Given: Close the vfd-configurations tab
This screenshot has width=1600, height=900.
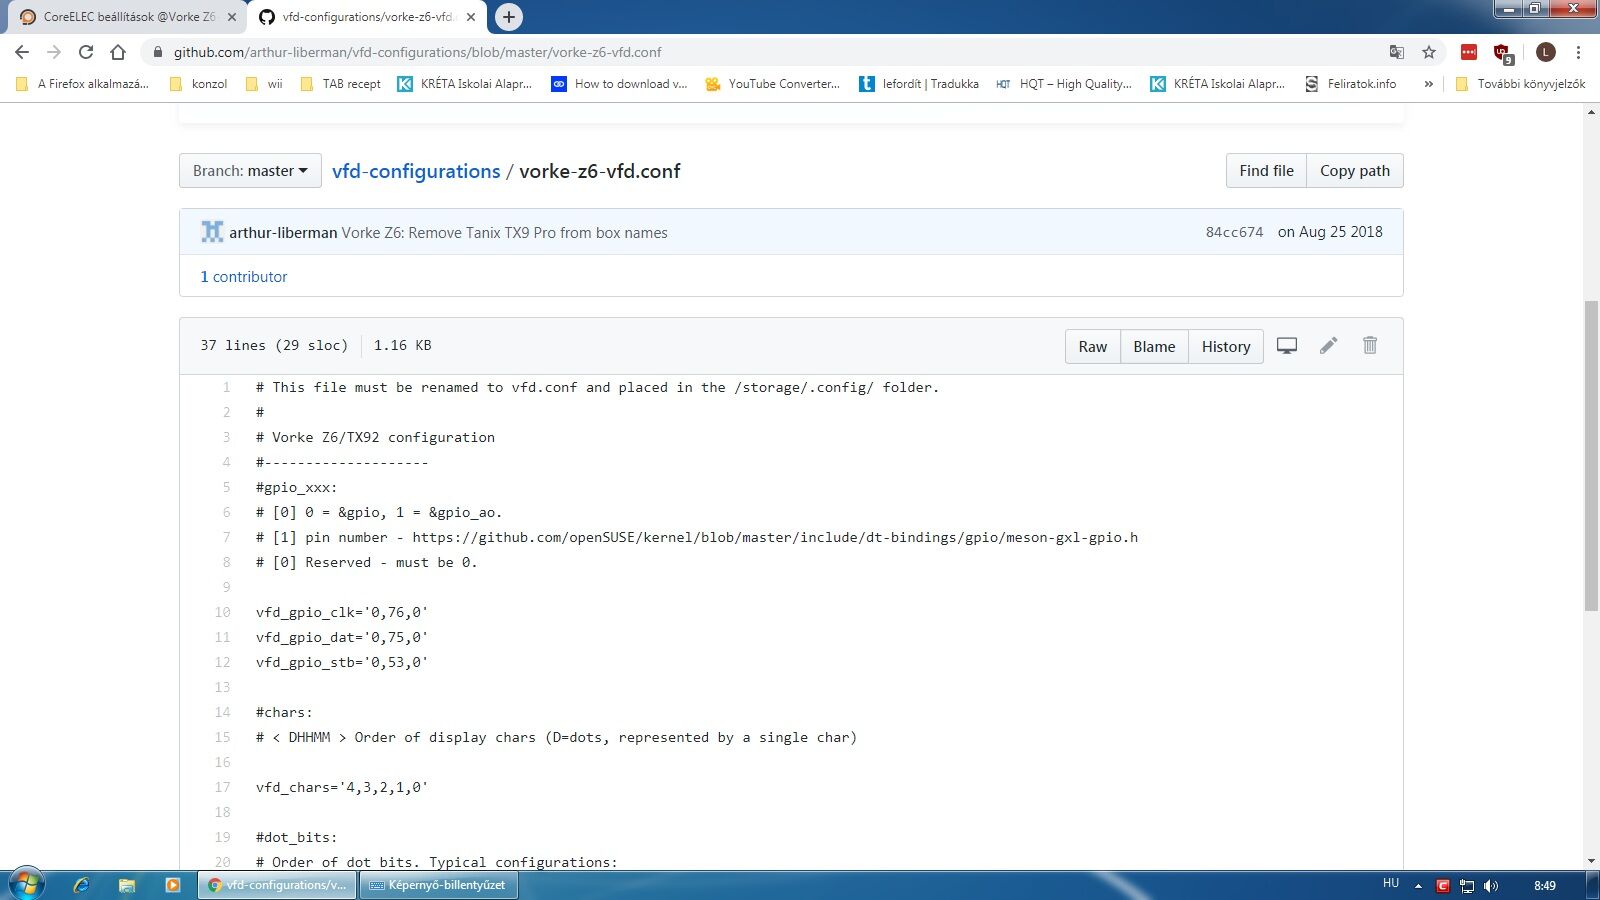Looking at the screenshot, I should tap(471, 17).
